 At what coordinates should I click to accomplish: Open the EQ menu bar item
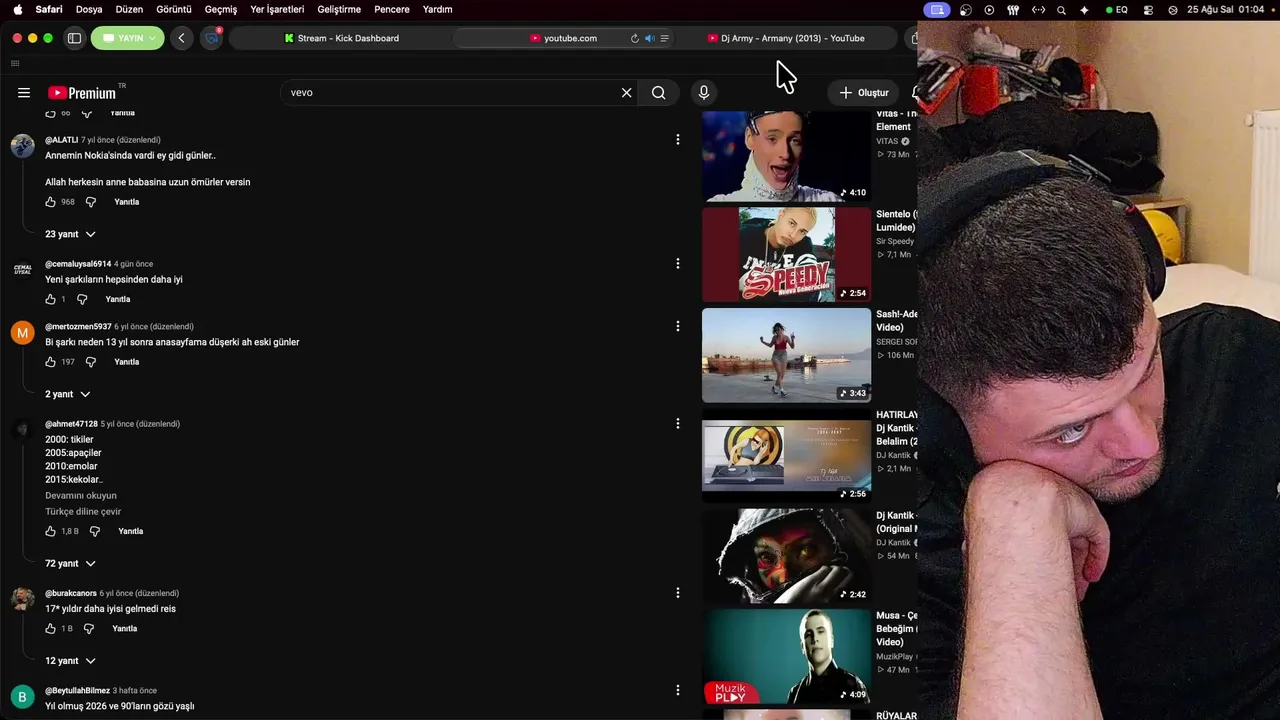click(x=1116, y=9)
